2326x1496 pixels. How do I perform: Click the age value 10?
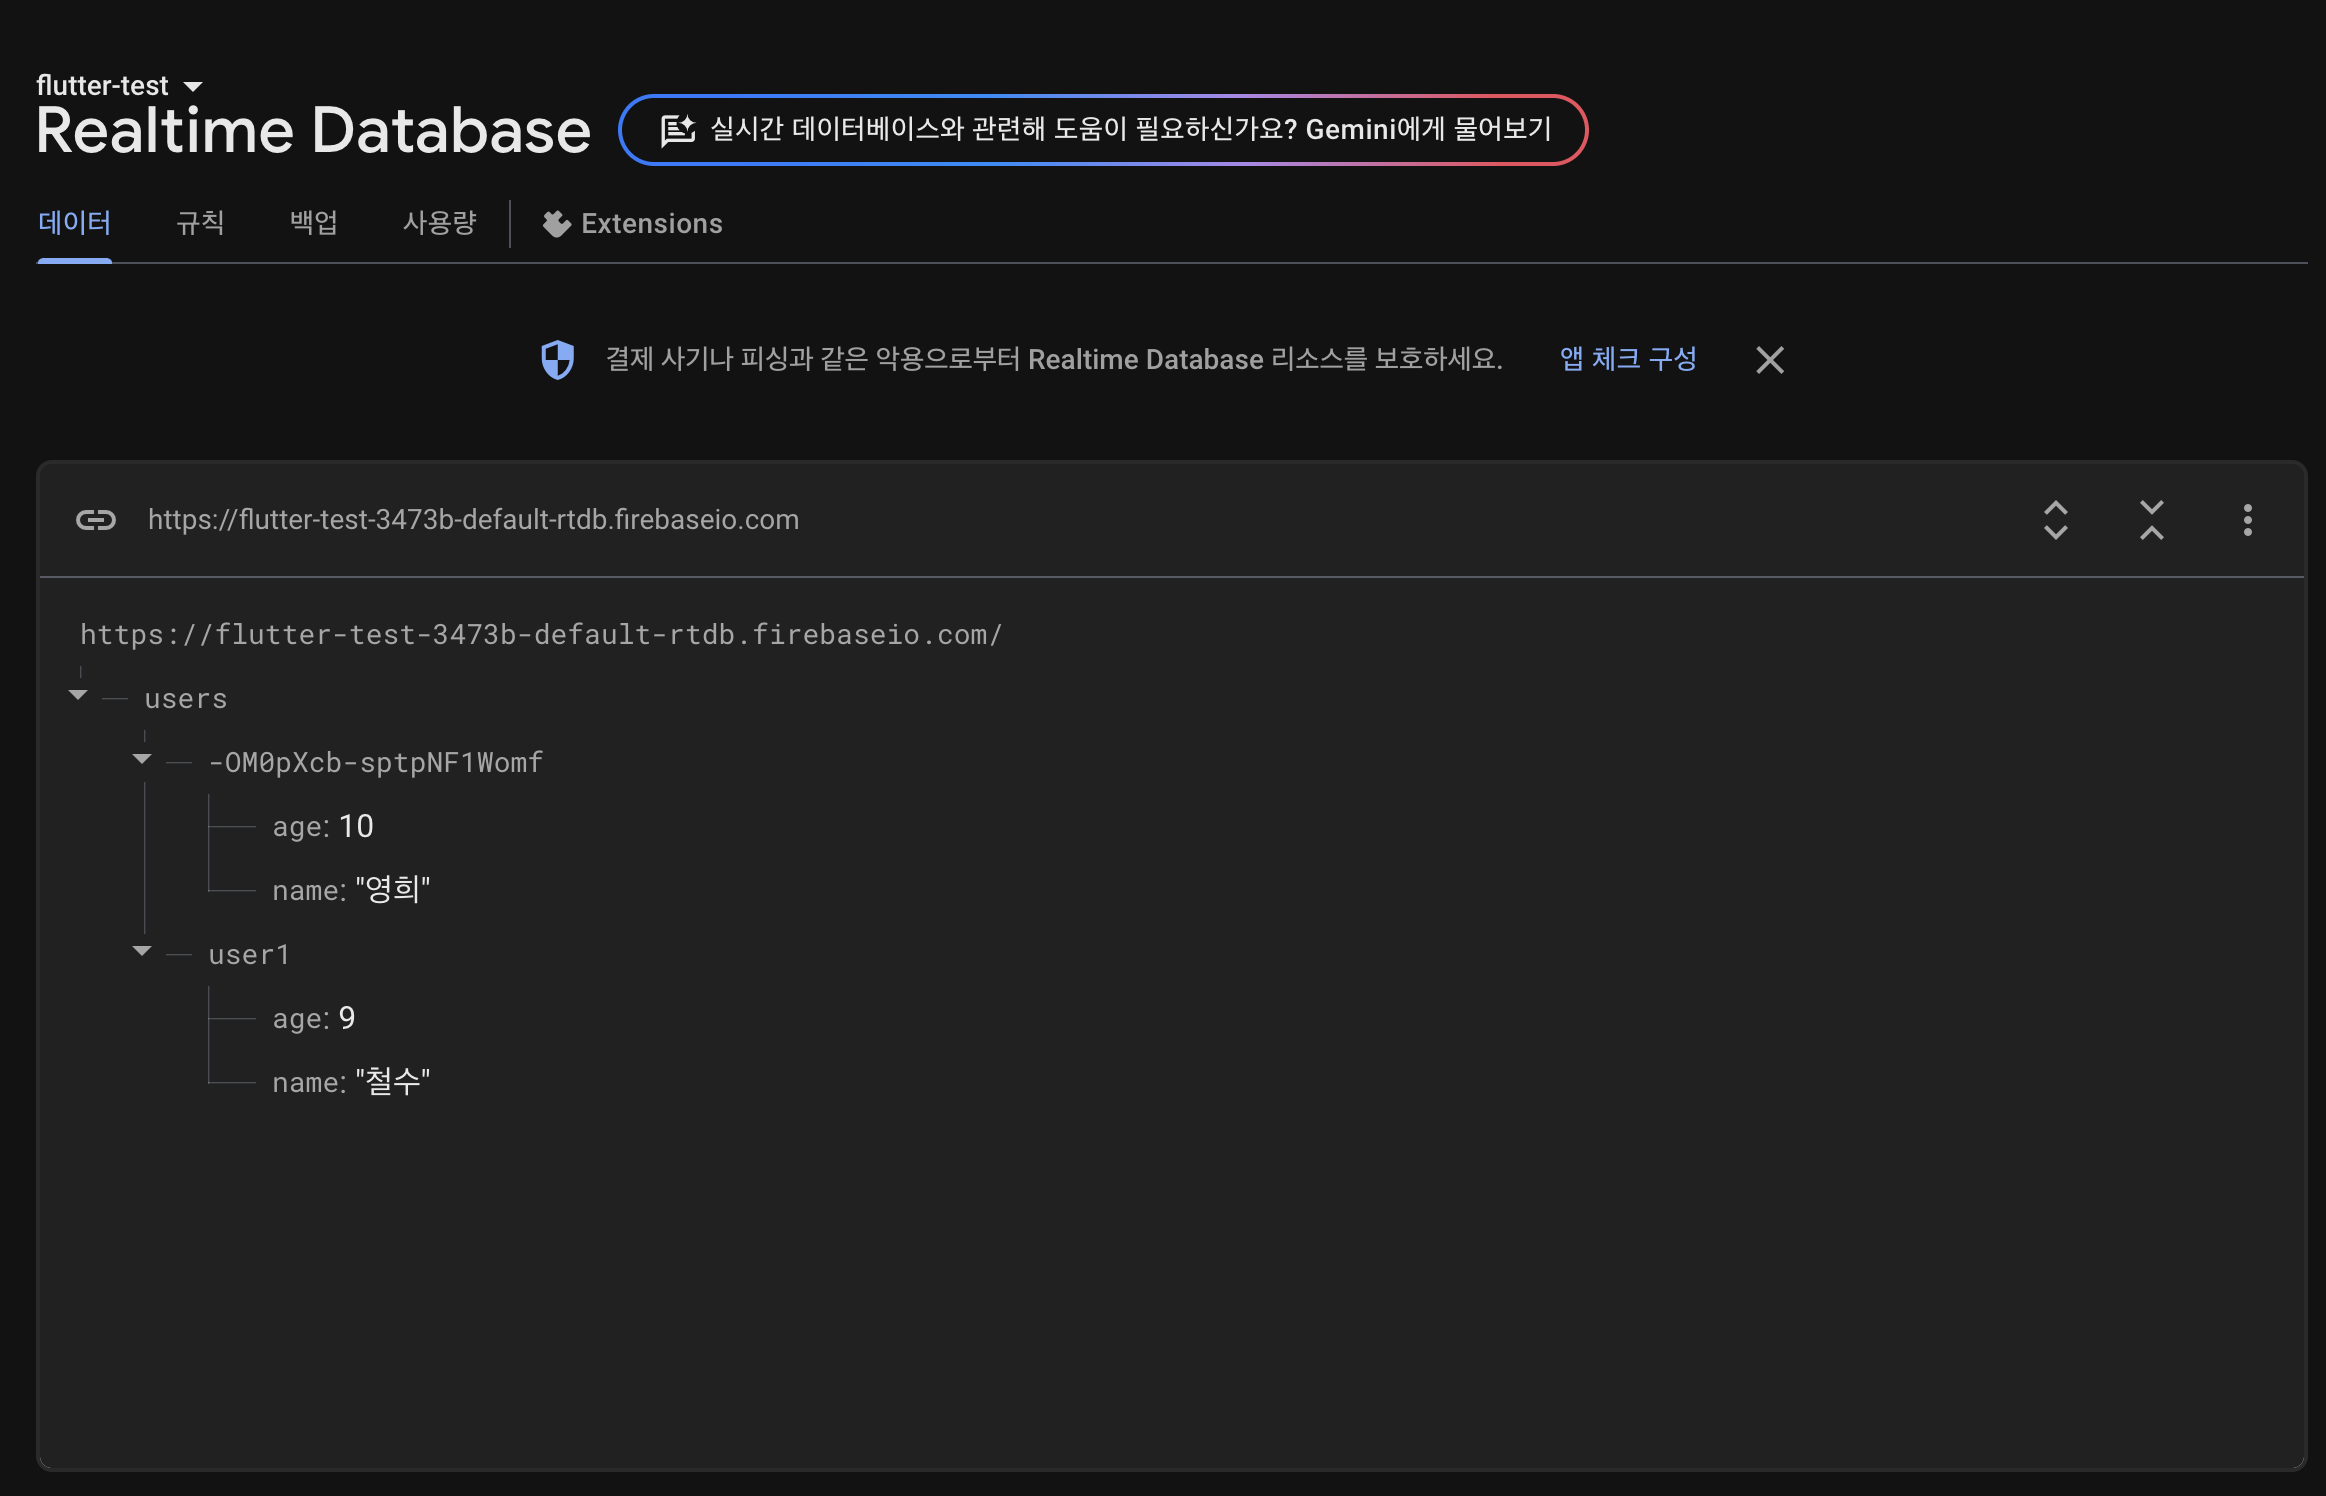[x=356, y=826]
